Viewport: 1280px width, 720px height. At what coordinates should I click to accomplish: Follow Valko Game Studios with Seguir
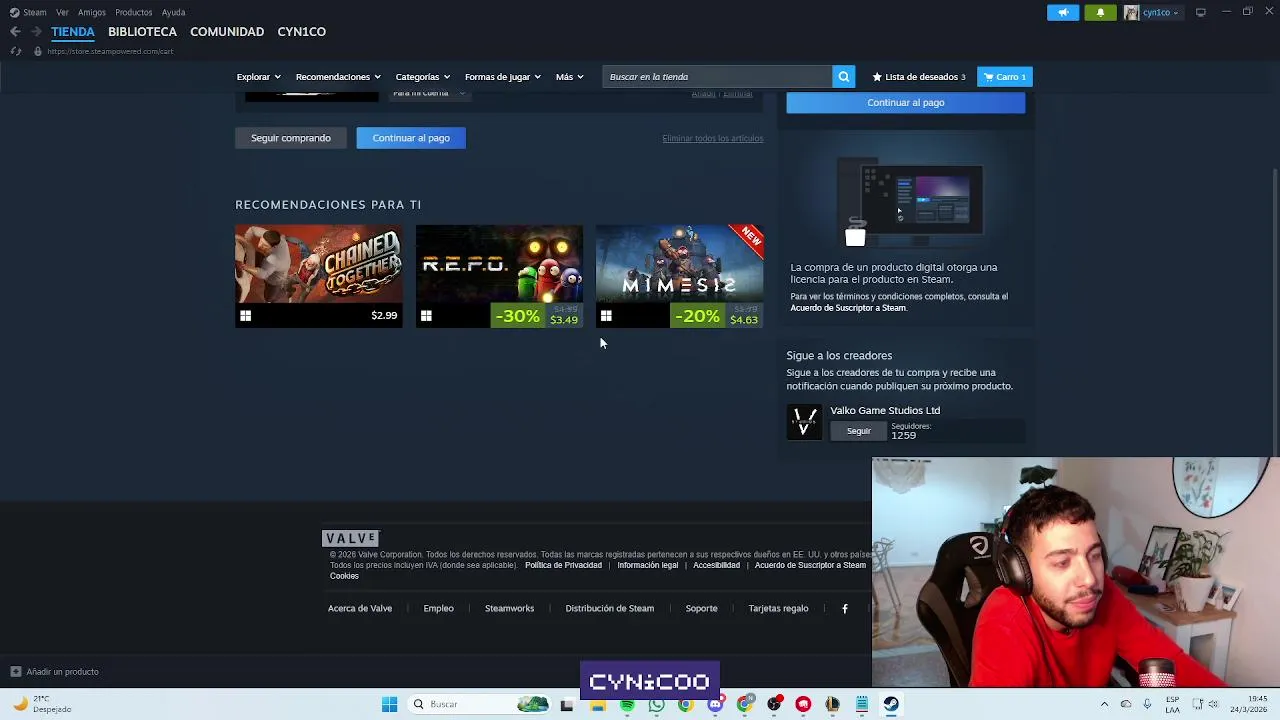pyautogui.click(x=859, y=431)
